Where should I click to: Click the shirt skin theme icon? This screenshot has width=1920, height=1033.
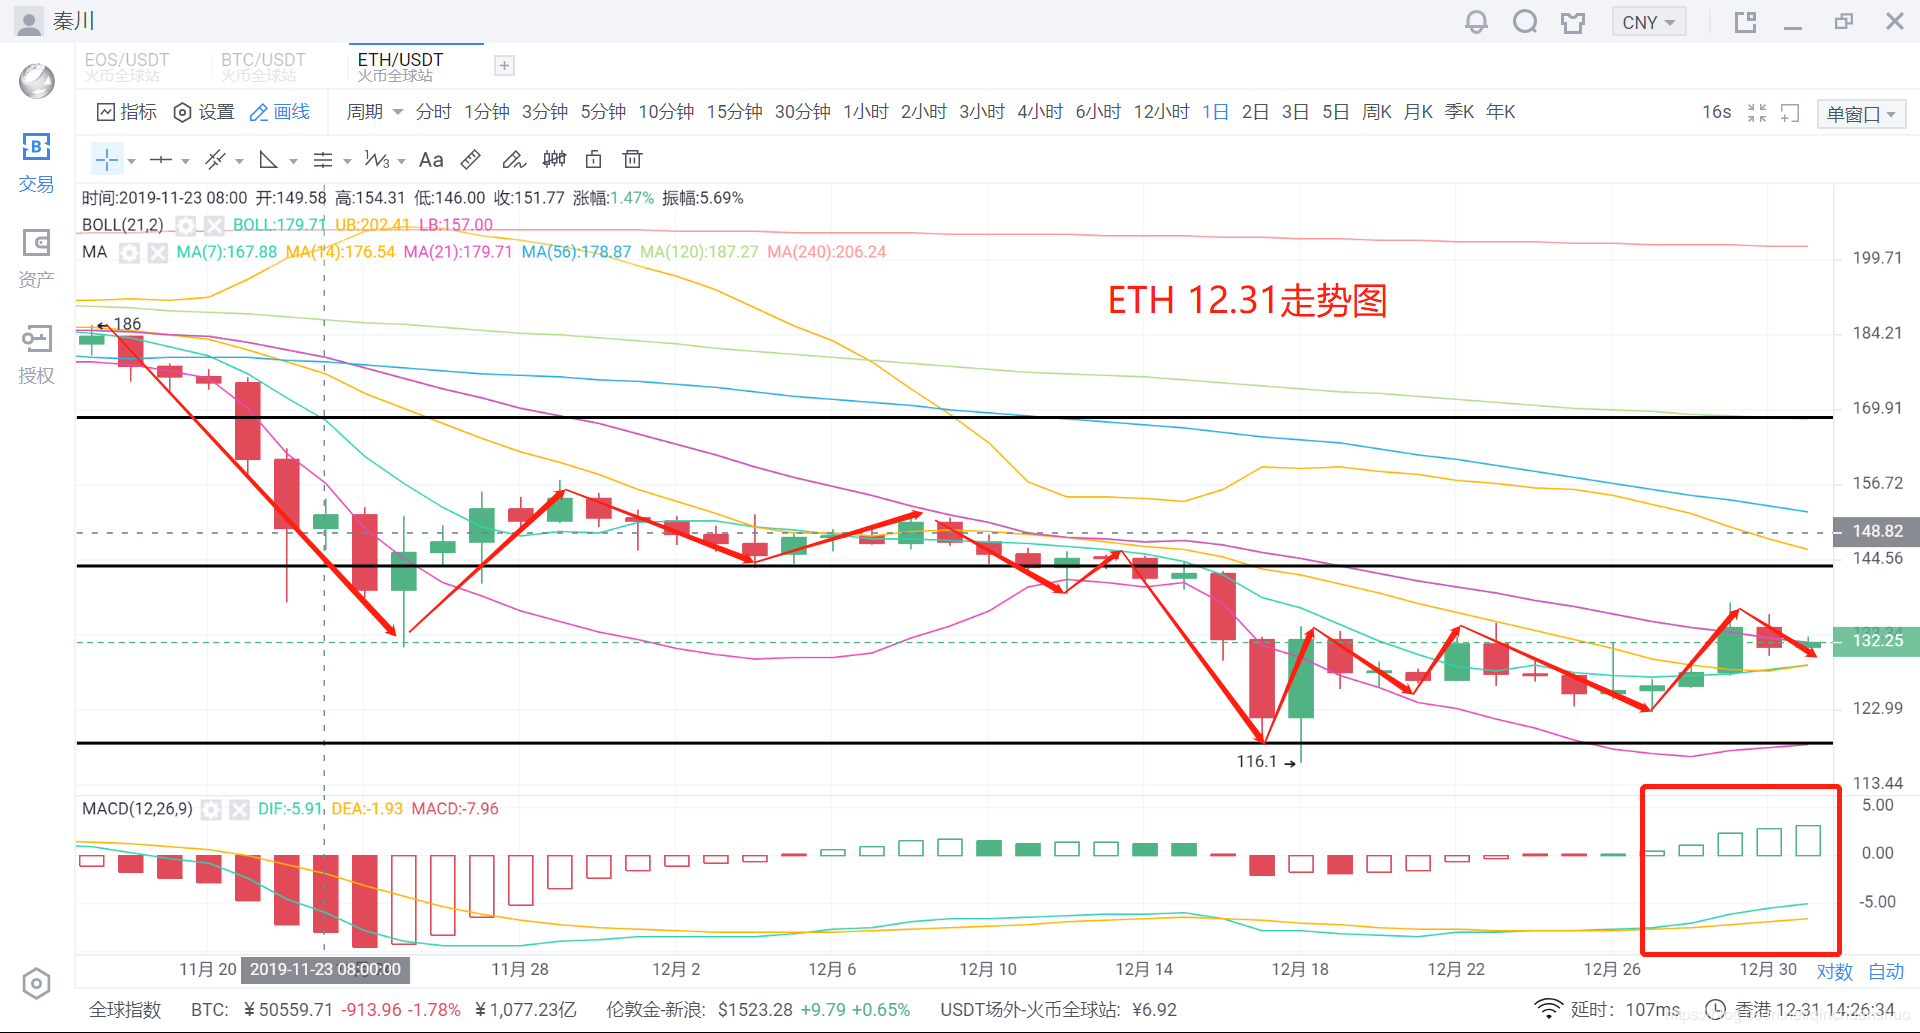(1573, 22)
